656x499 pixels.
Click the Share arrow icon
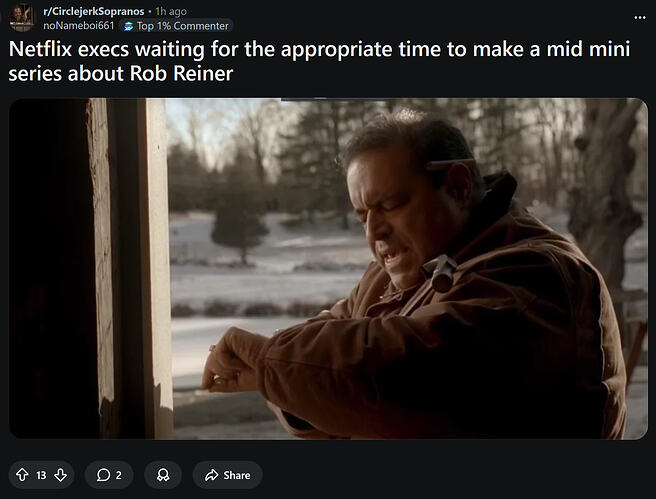pos(212,475)
